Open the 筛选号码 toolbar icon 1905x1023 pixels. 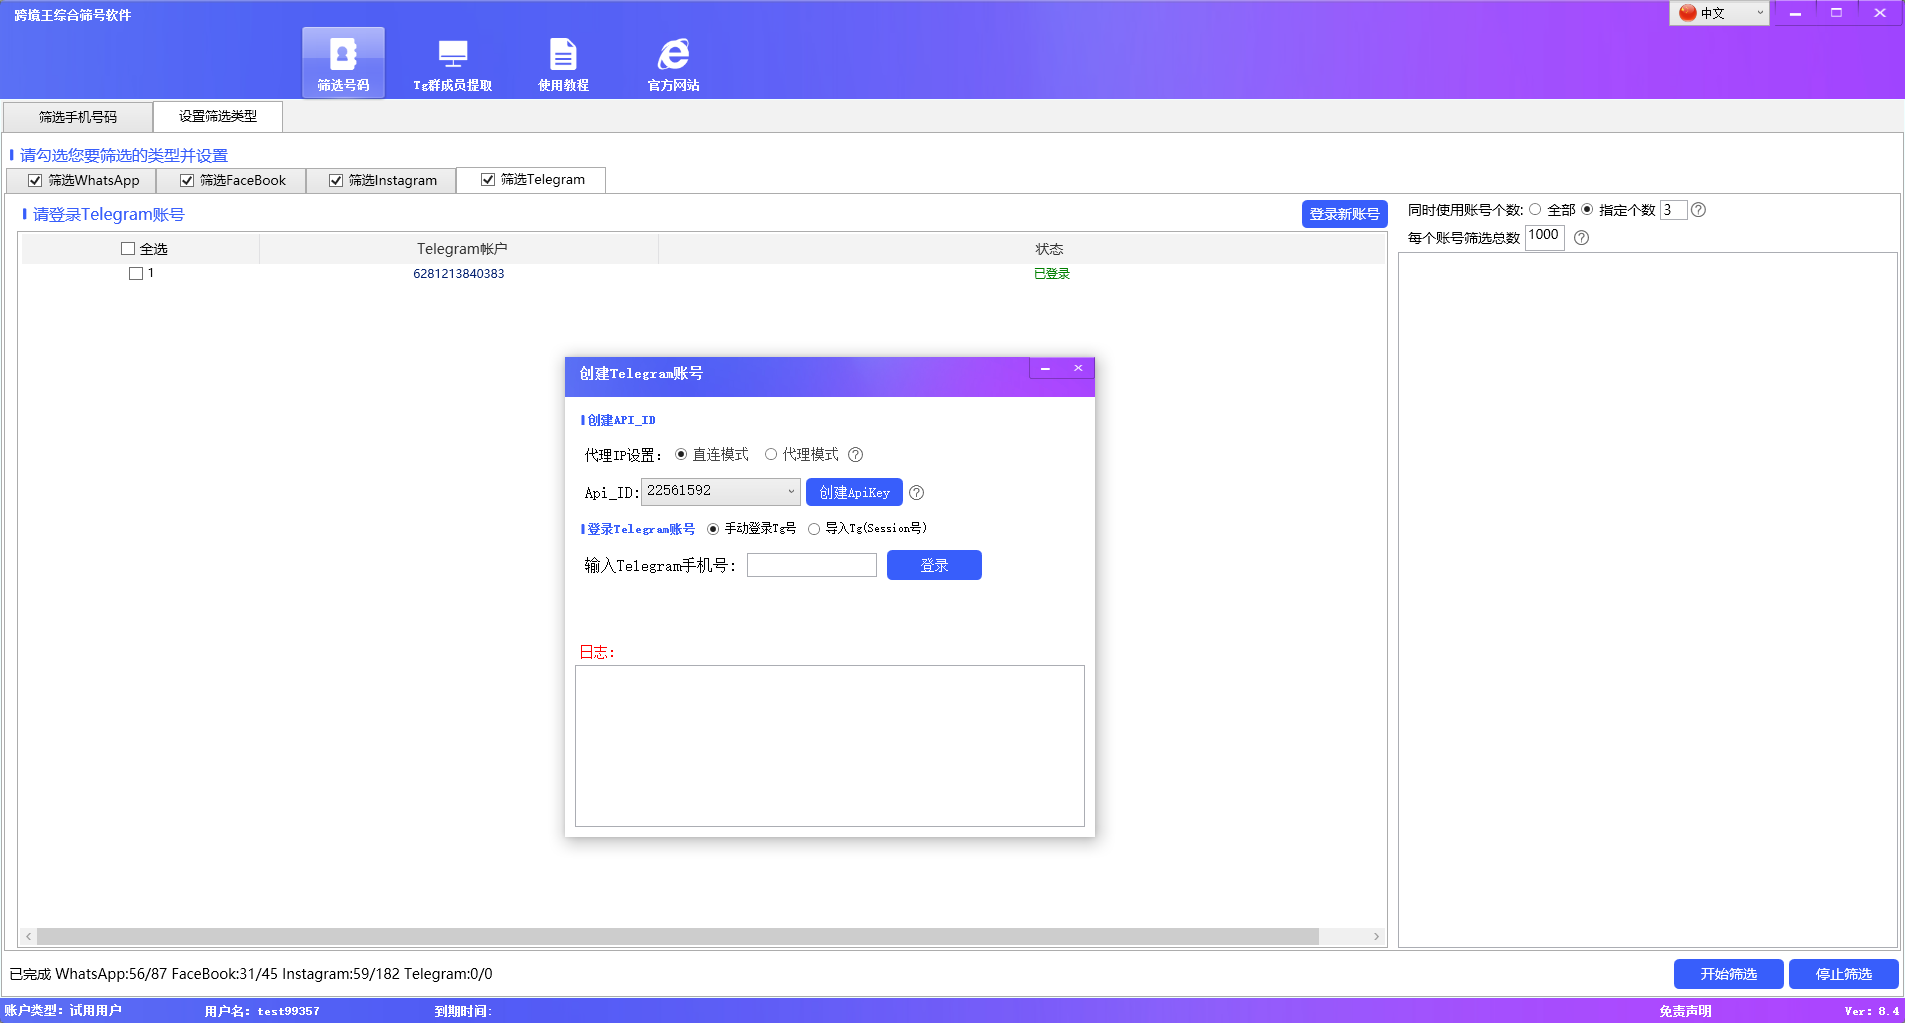pos(343,62)
